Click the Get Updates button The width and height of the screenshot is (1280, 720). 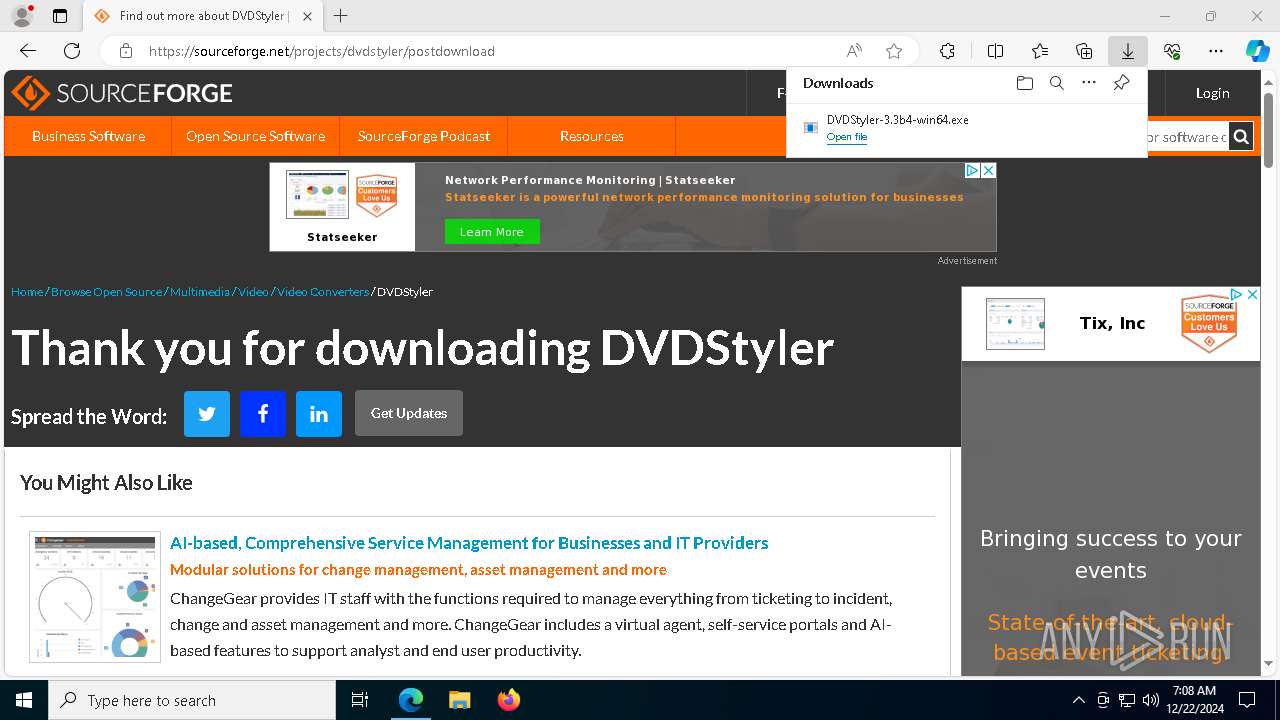pyautogui.click(x=409, y=413)
